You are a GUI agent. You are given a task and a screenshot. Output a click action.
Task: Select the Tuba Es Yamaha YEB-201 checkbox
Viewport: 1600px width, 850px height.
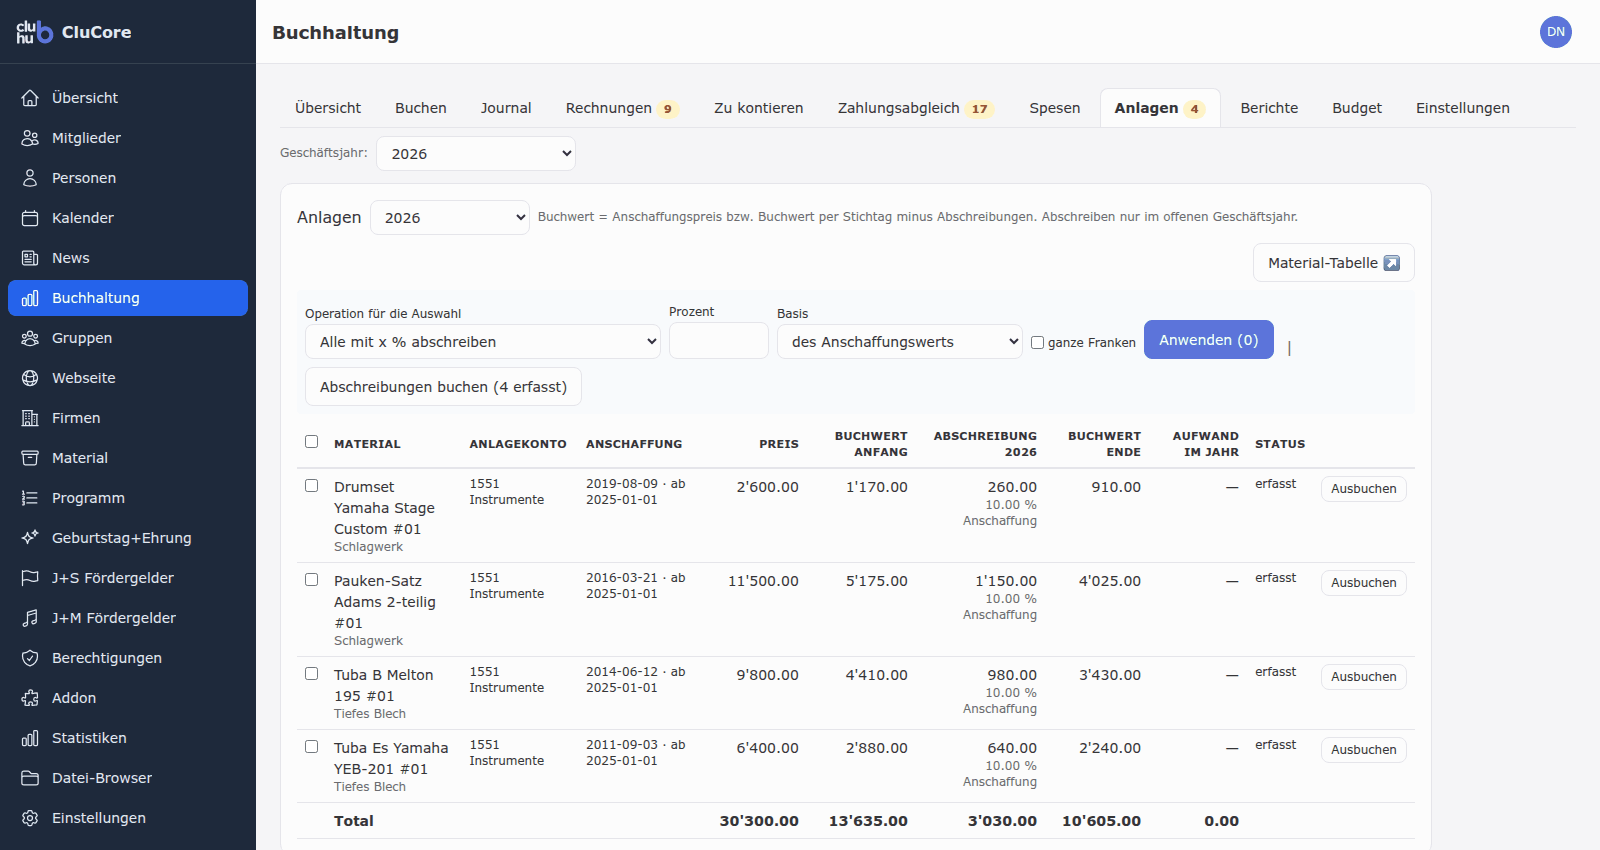(x=311, y=747)
